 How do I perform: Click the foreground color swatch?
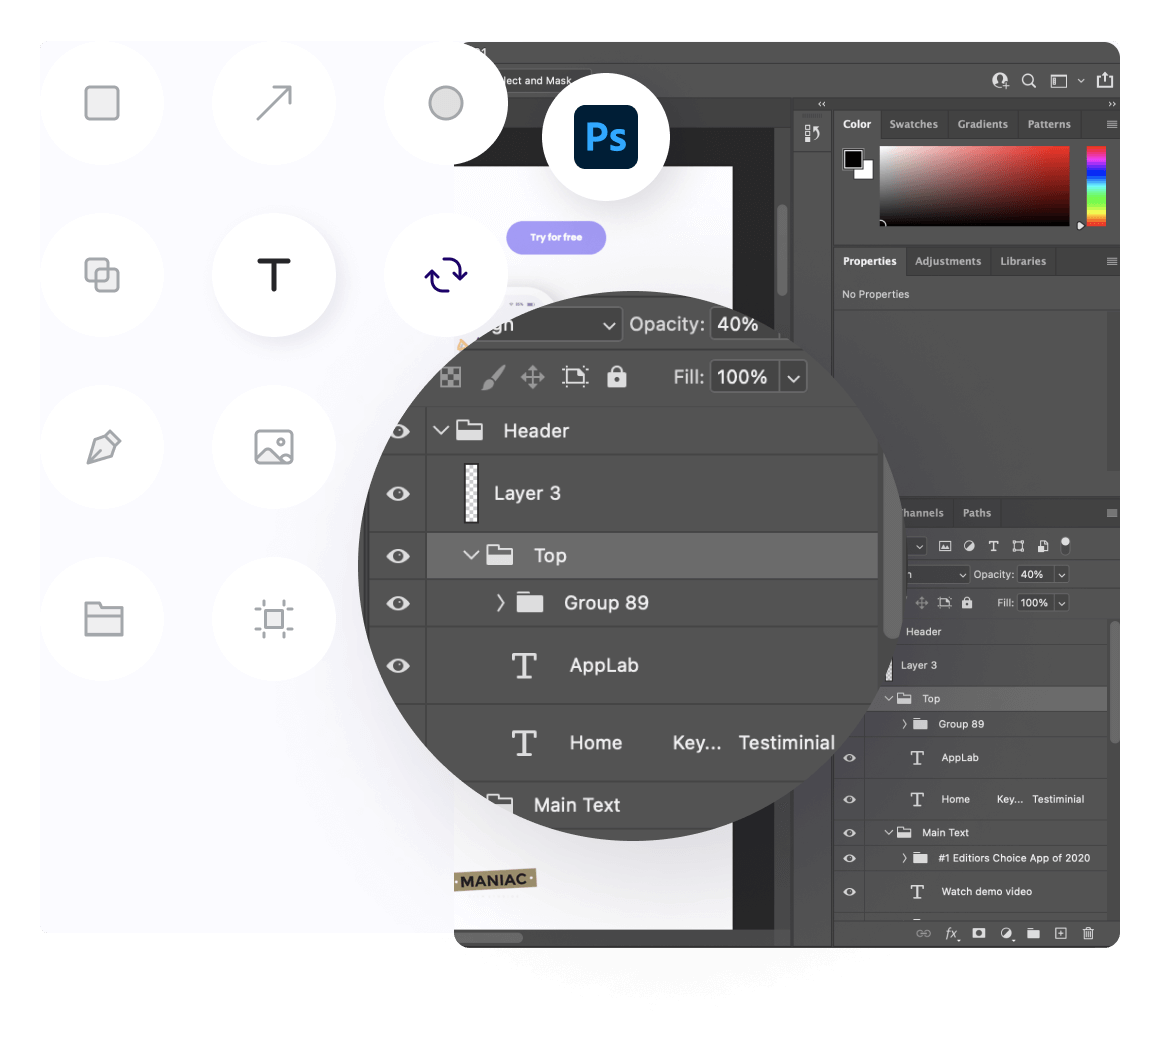pos(853,159)
